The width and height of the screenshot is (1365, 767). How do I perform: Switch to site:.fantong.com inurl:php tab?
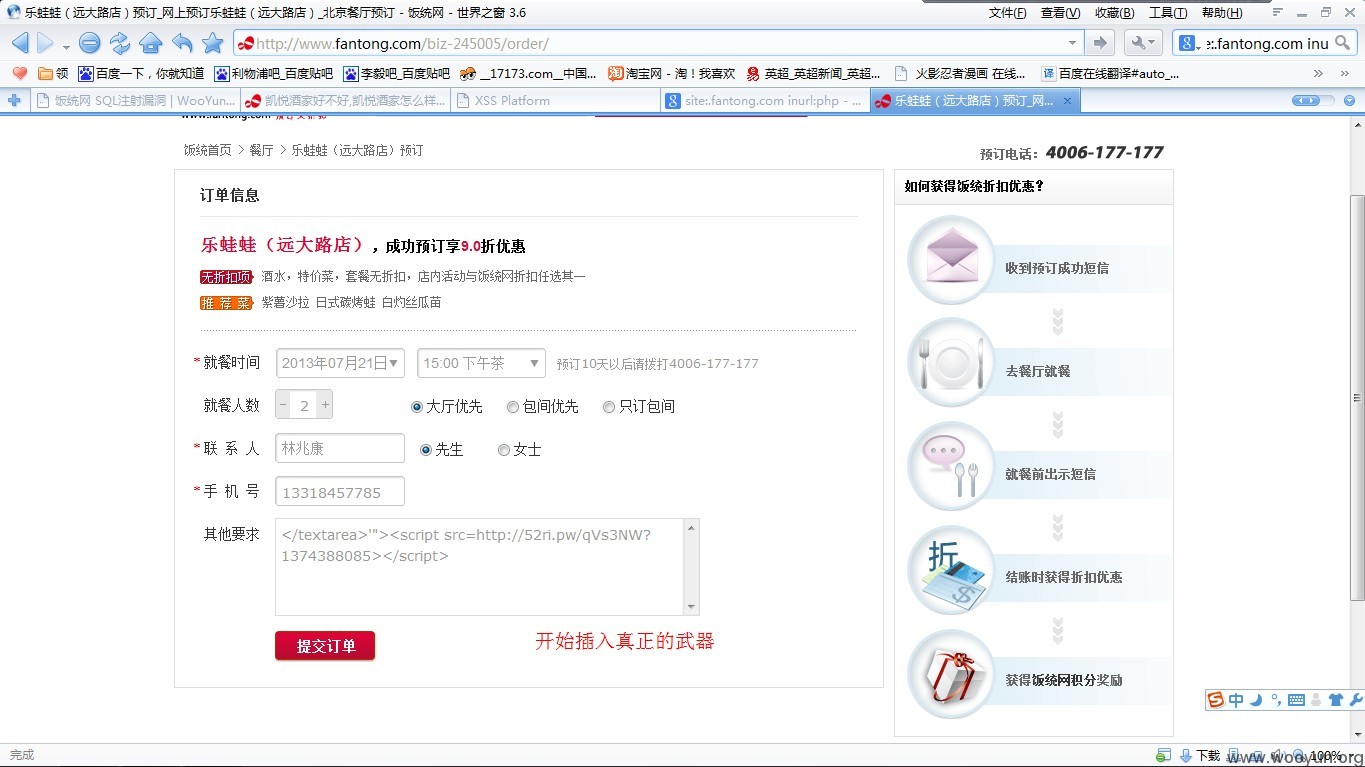click(x=765, y=101)
